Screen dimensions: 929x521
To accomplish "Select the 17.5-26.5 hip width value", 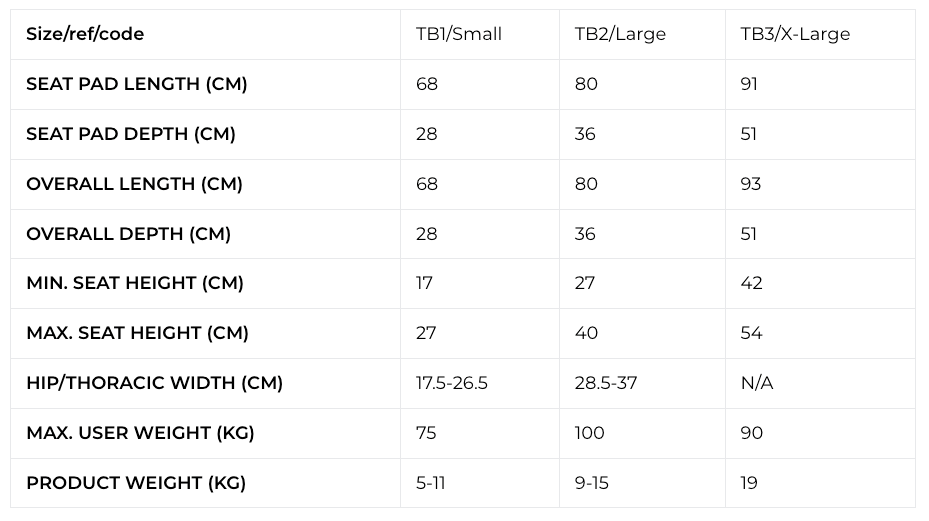I will click(452, 383).
